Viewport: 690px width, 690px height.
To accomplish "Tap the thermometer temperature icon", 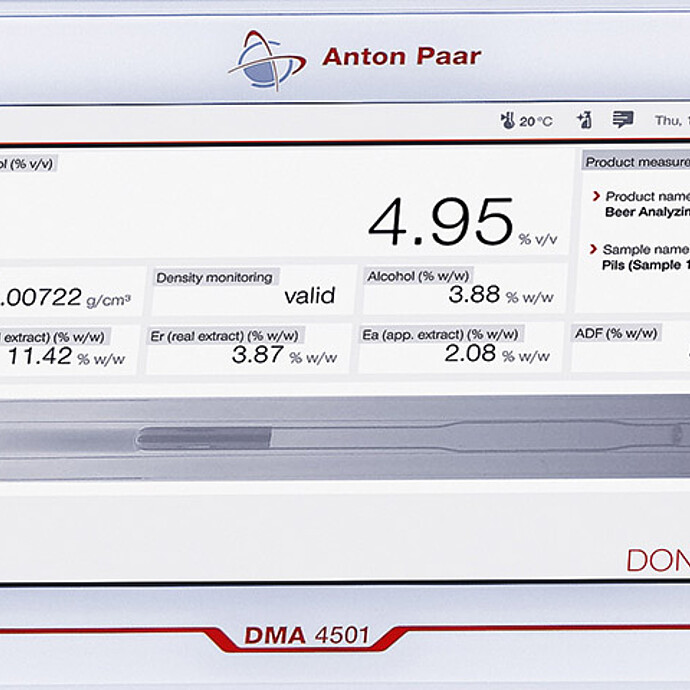I will pyautogui.click(x=507, y=121).
